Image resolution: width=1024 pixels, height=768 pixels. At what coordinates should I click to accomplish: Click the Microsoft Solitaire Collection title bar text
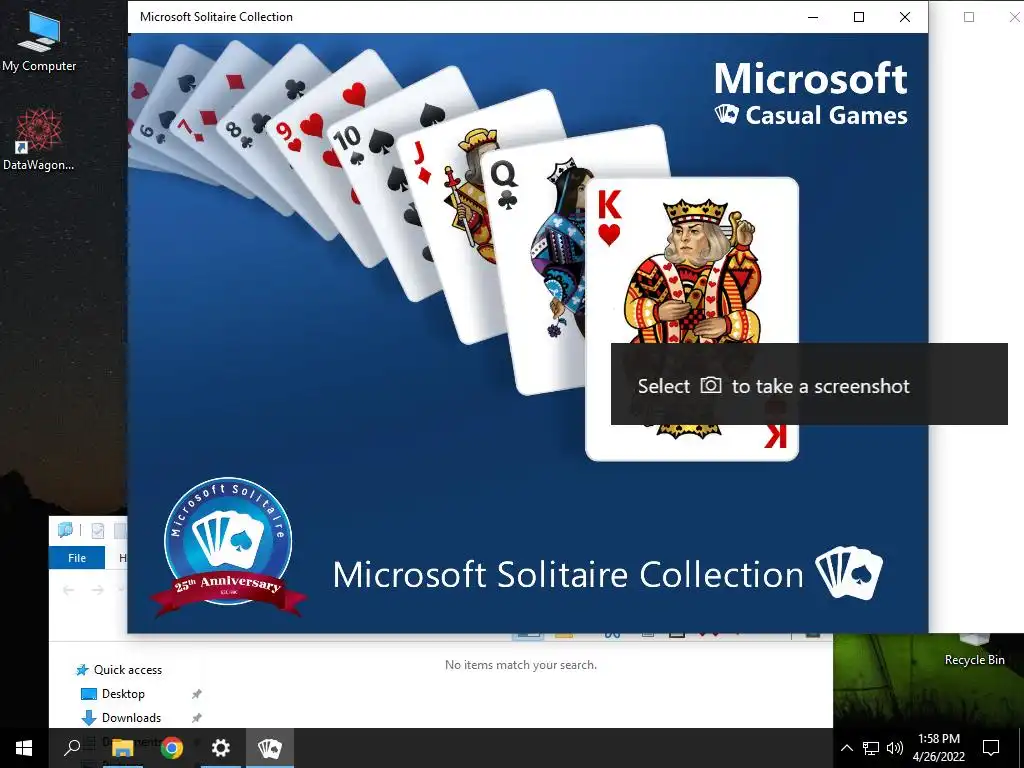pyautogui.click(x=216, y=17)
